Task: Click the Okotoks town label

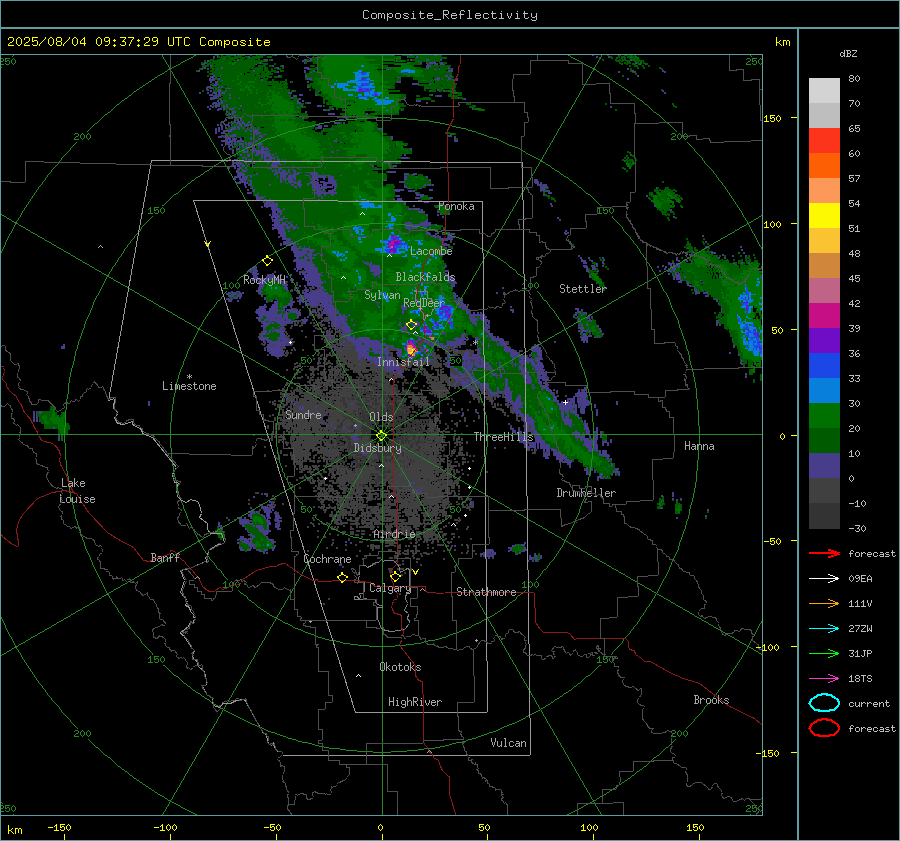Action: (400, 667)
